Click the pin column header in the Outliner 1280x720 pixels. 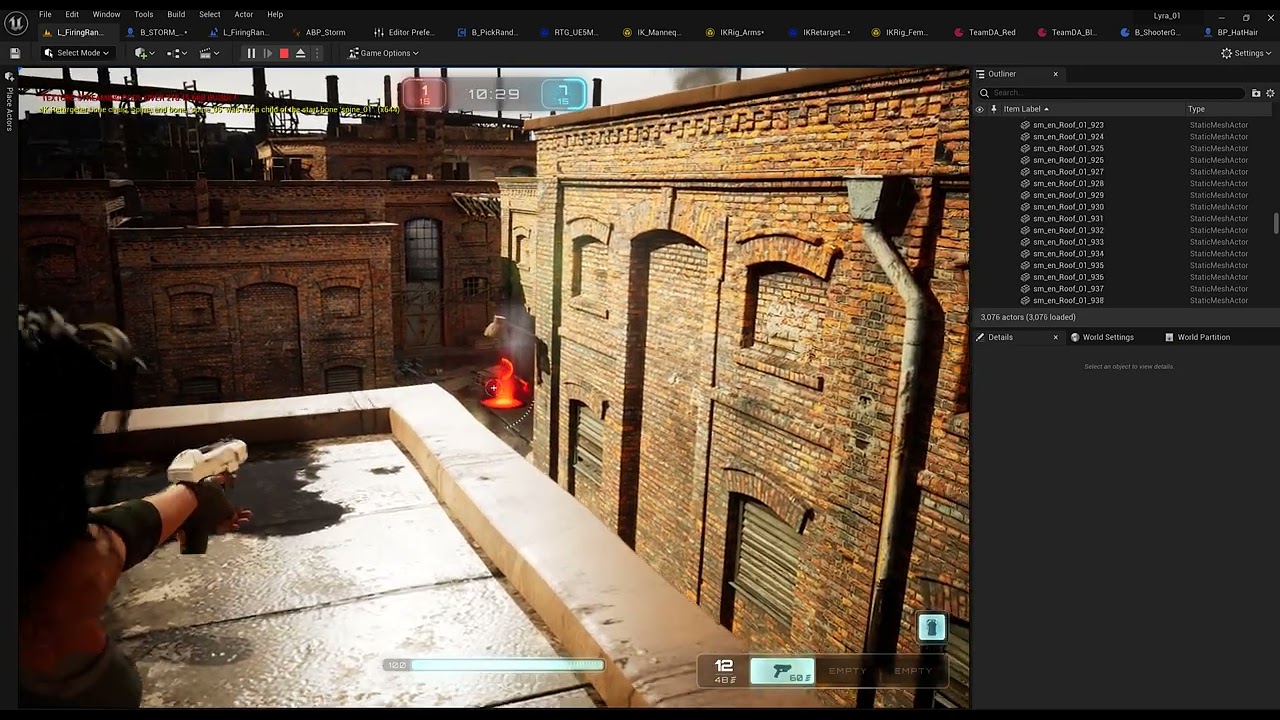[x=994, y=109]
